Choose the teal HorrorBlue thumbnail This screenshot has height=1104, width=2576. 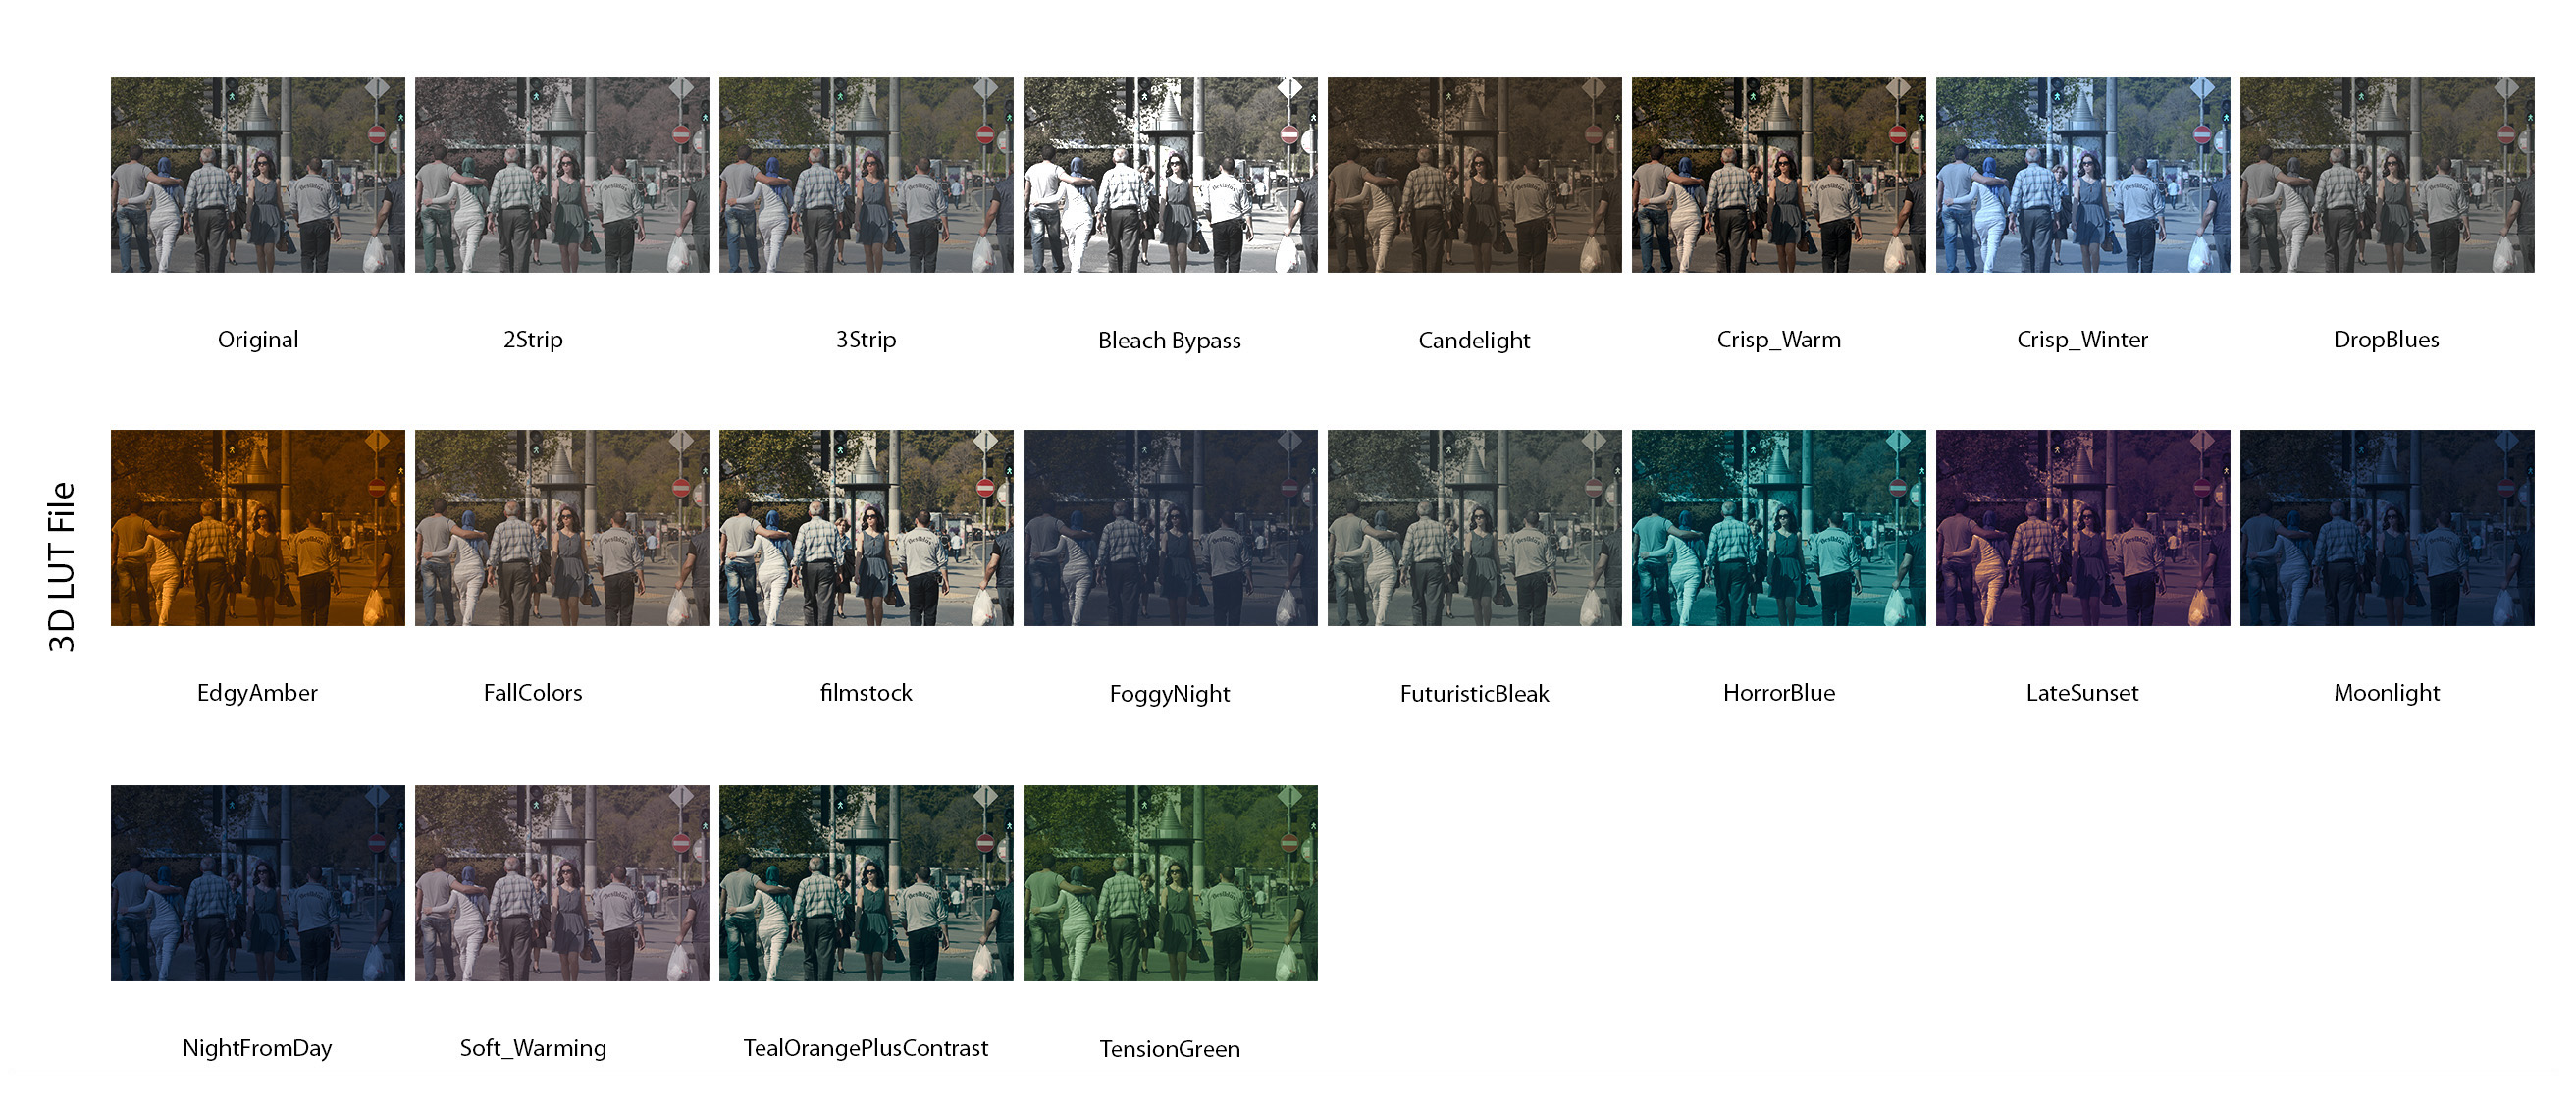[x=1778, y=528]
